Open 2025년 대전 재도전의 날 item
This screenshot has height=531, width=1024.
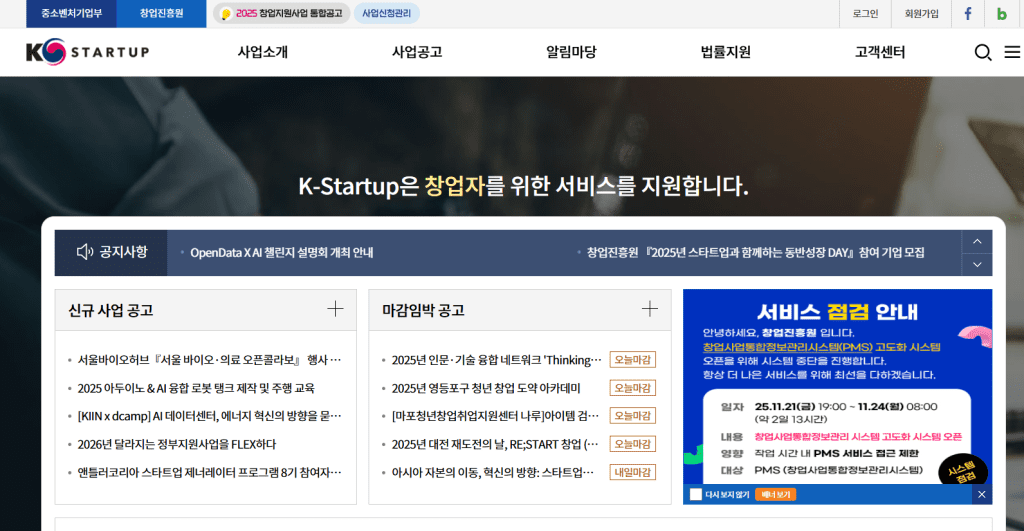pyautogui.click(x=495, y=444)
